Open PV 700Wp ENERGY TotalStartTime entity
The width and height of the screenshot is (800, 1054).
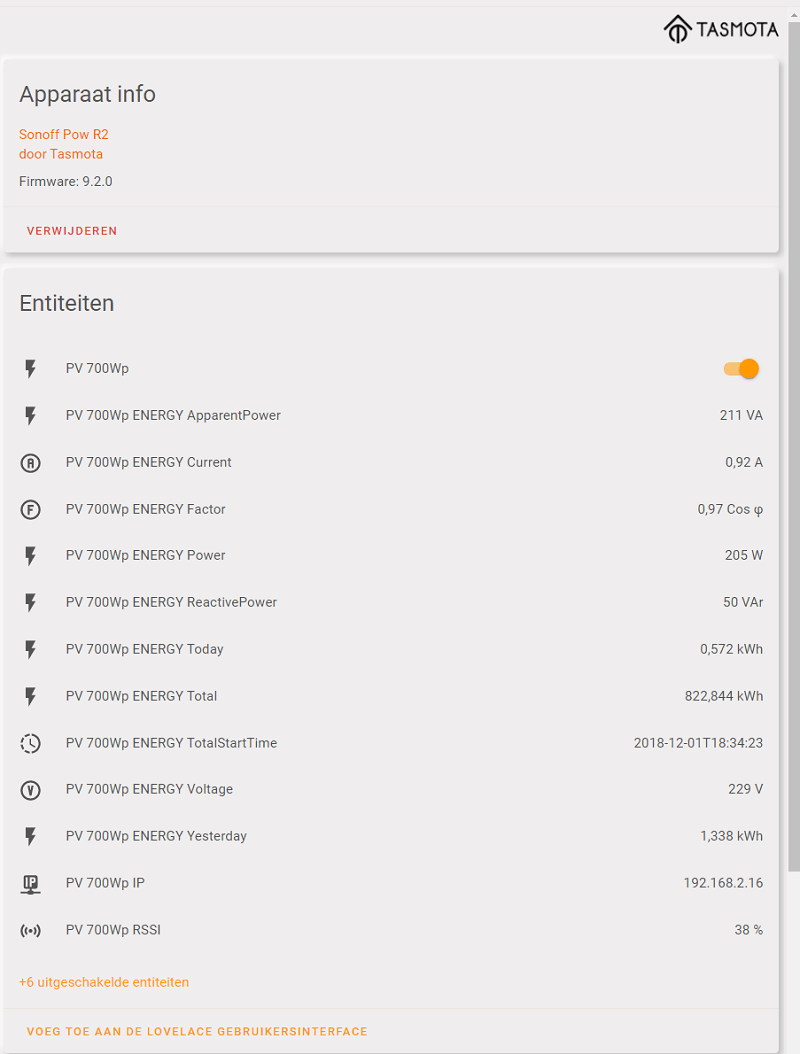pos(171,743)
